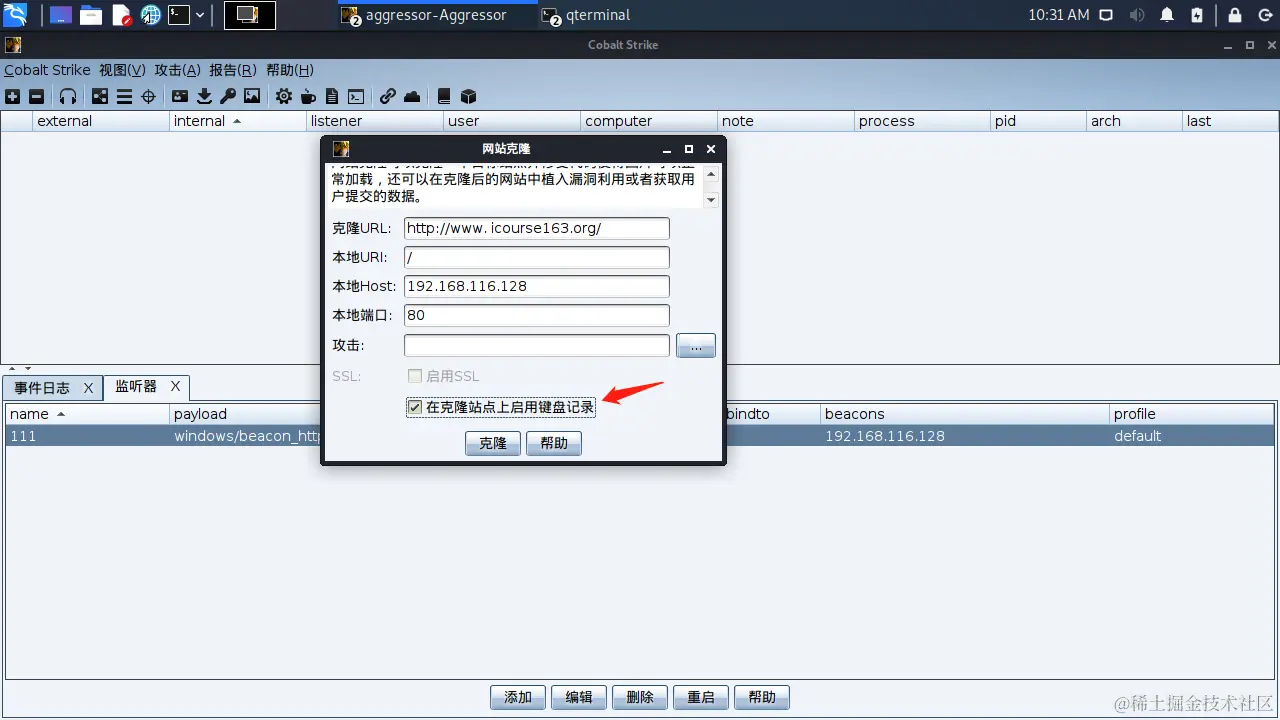The width and height of the screenshot is (1280, 720).
Task: Click the cube icon in the toolbar
Action: pyautogui.click(x=468, y=97)
